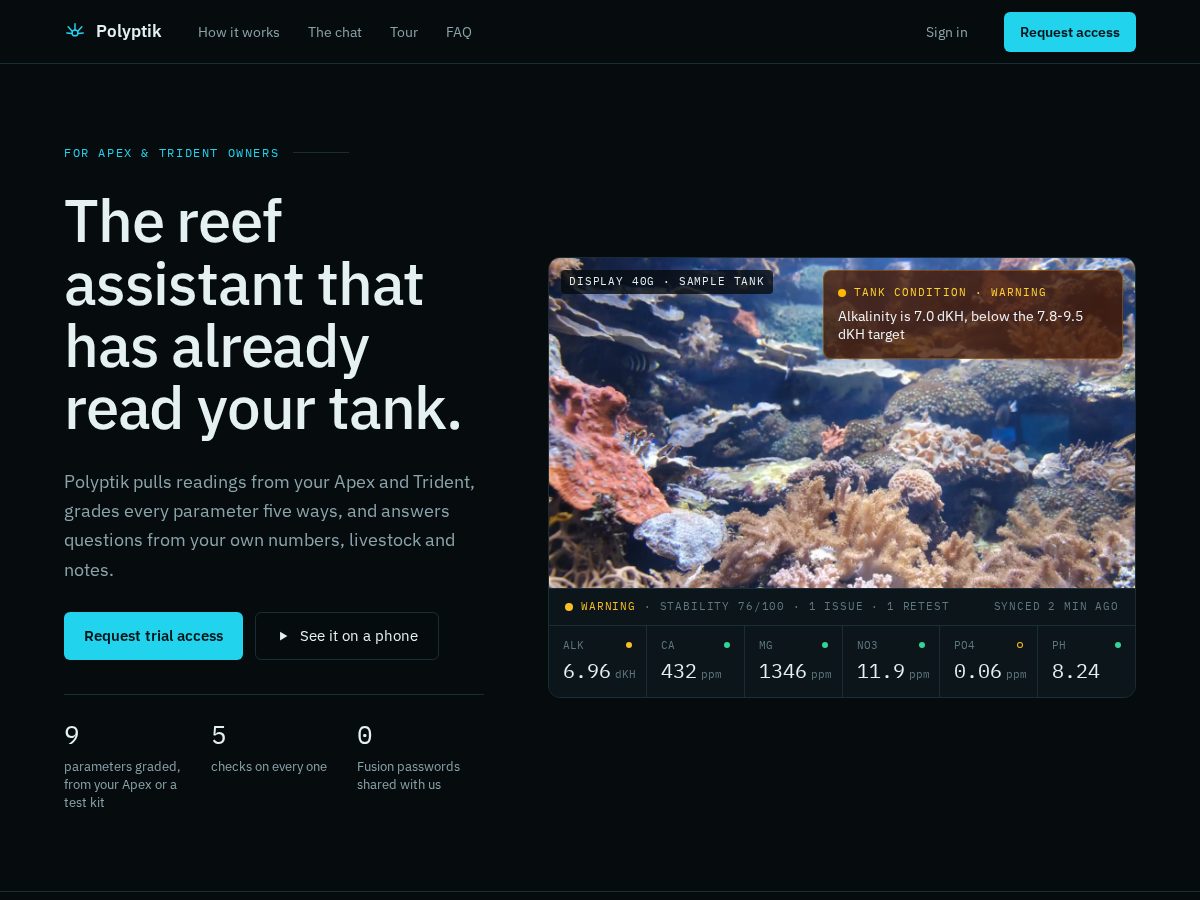The width and height of the screenshot is (1200, 900).
Task: Click the 9 parameters graded stat
Action: coord(123,766)
